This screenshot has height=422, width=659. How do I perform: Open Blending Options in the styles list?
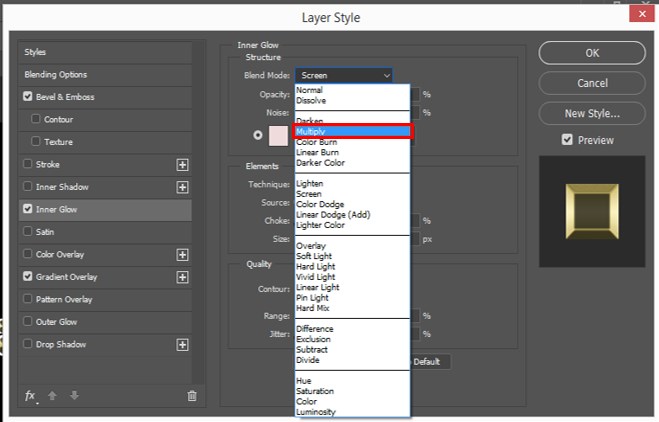pyautogui.click(x=56, y=75)
